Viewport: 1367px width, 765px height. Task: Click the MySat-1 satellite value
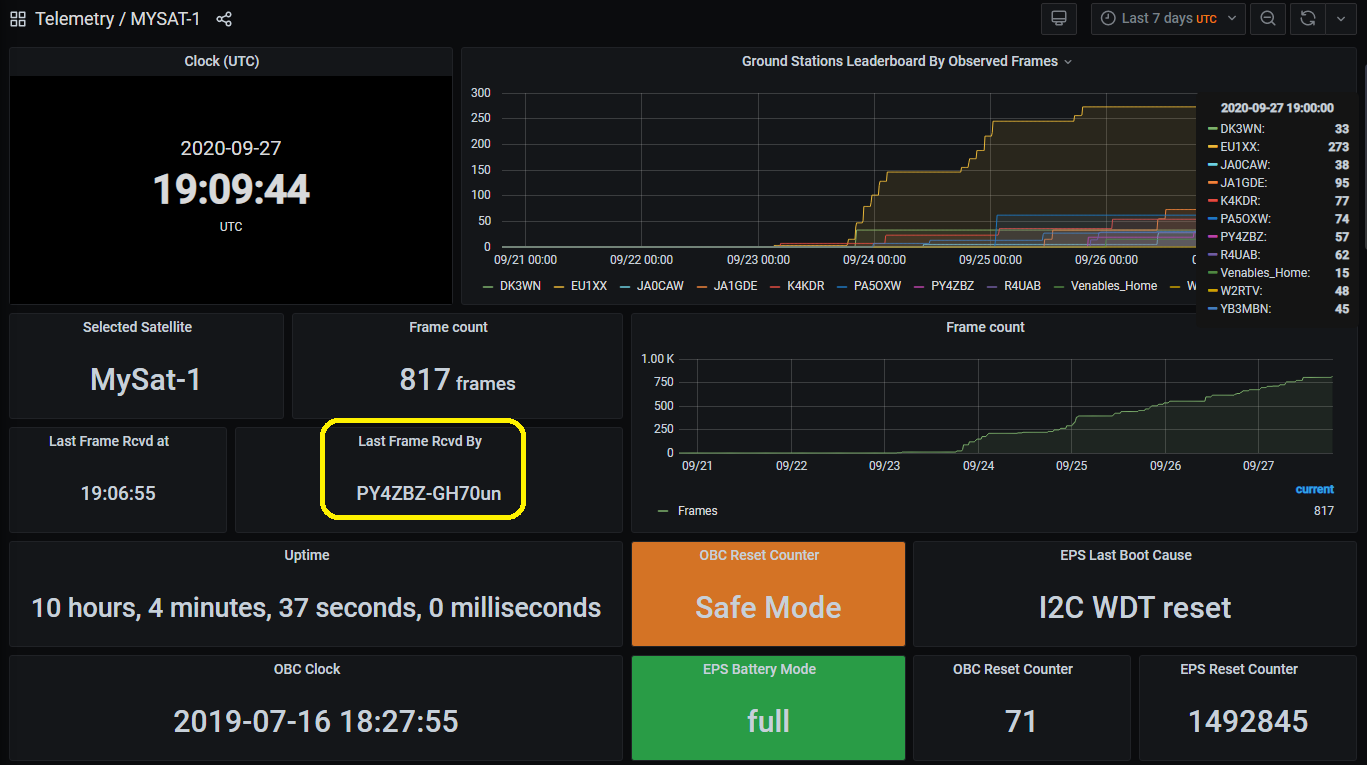146,379
